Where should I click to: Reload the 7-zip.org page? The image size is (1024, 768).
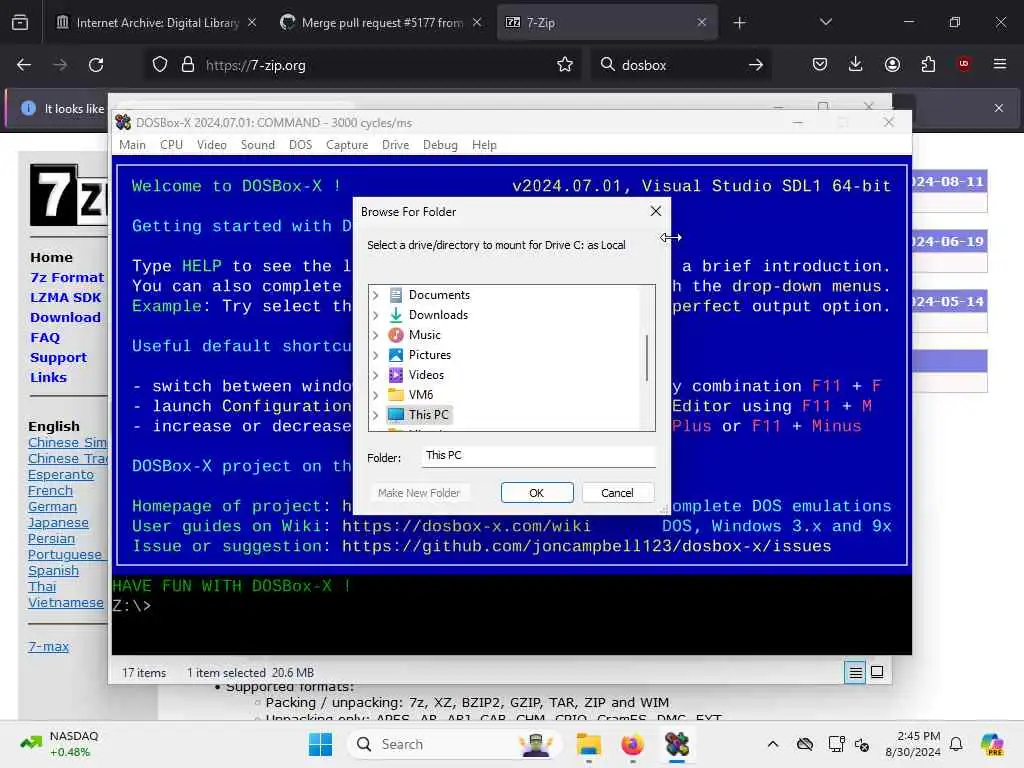[96, 65]
